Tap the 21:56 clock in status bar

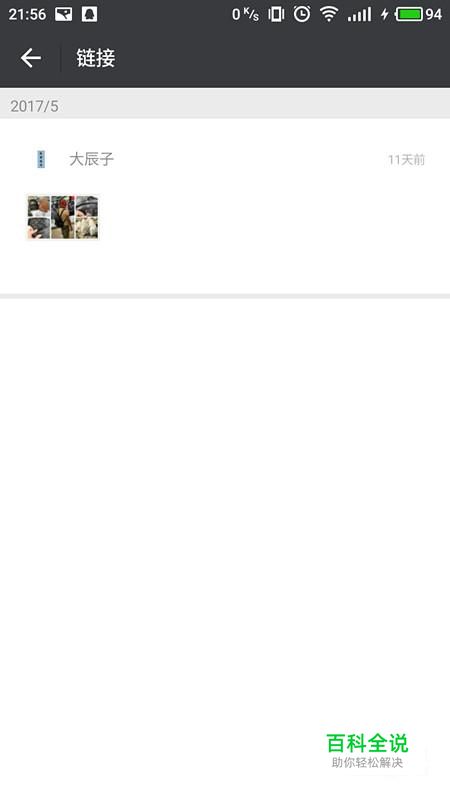tap(27, 14)
